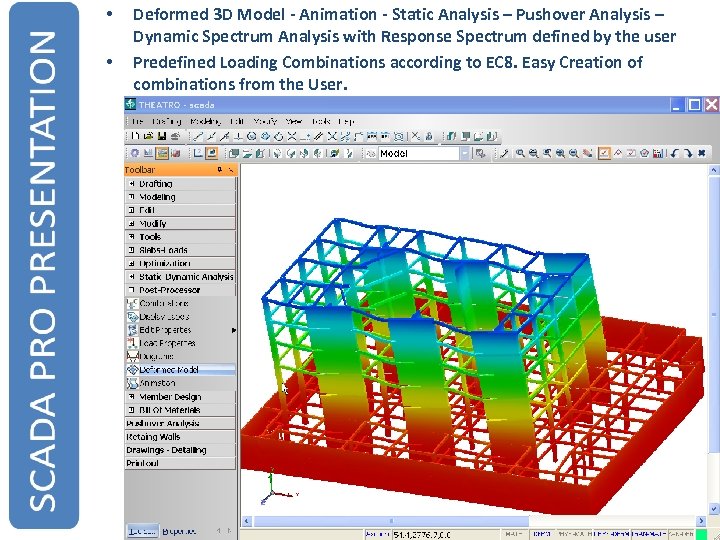
Task: Open the Printout section
Action: (x=180, y=463)
